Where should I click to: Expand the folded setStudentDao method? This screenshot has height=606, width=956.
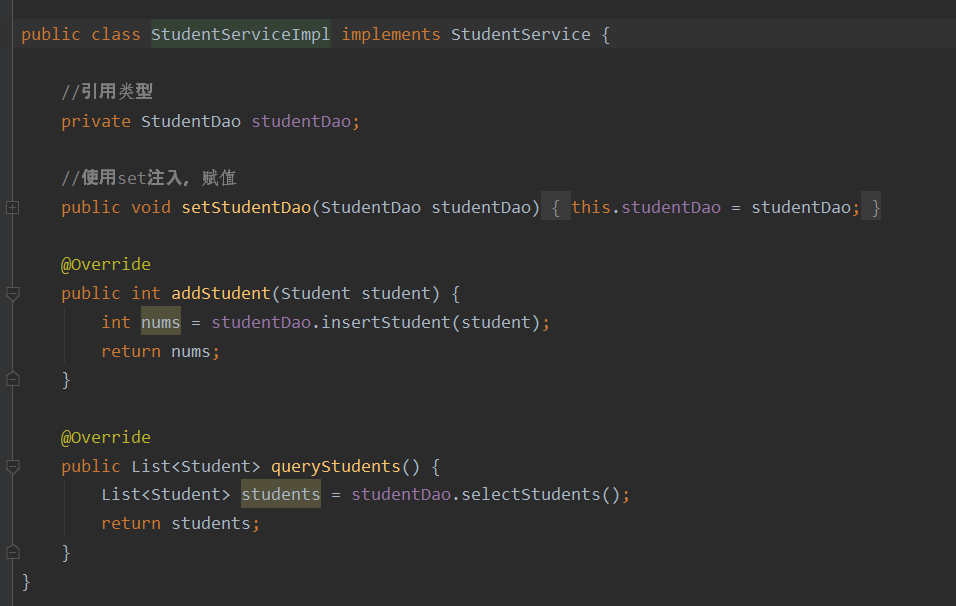click(x=12, y=207)
